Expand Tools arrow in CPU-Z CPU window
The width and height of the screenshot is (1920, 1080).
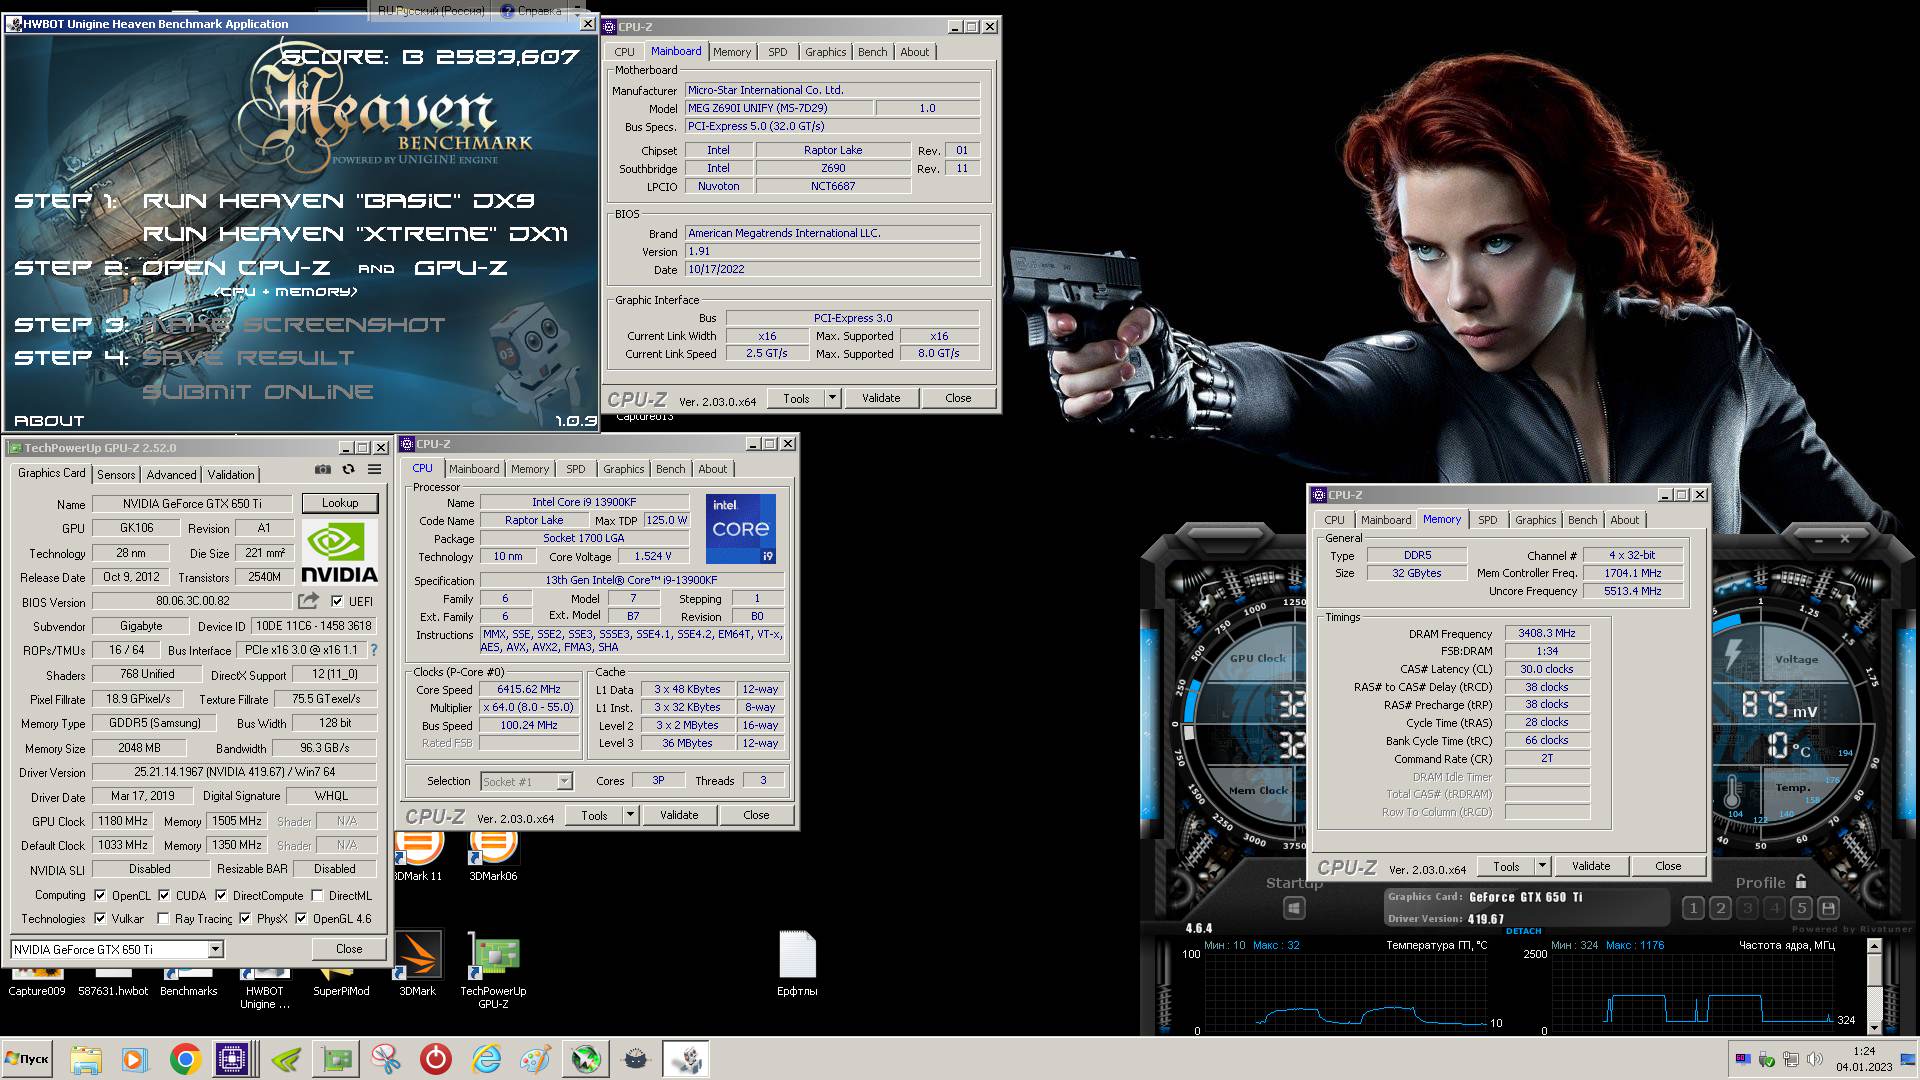point(630,815)
